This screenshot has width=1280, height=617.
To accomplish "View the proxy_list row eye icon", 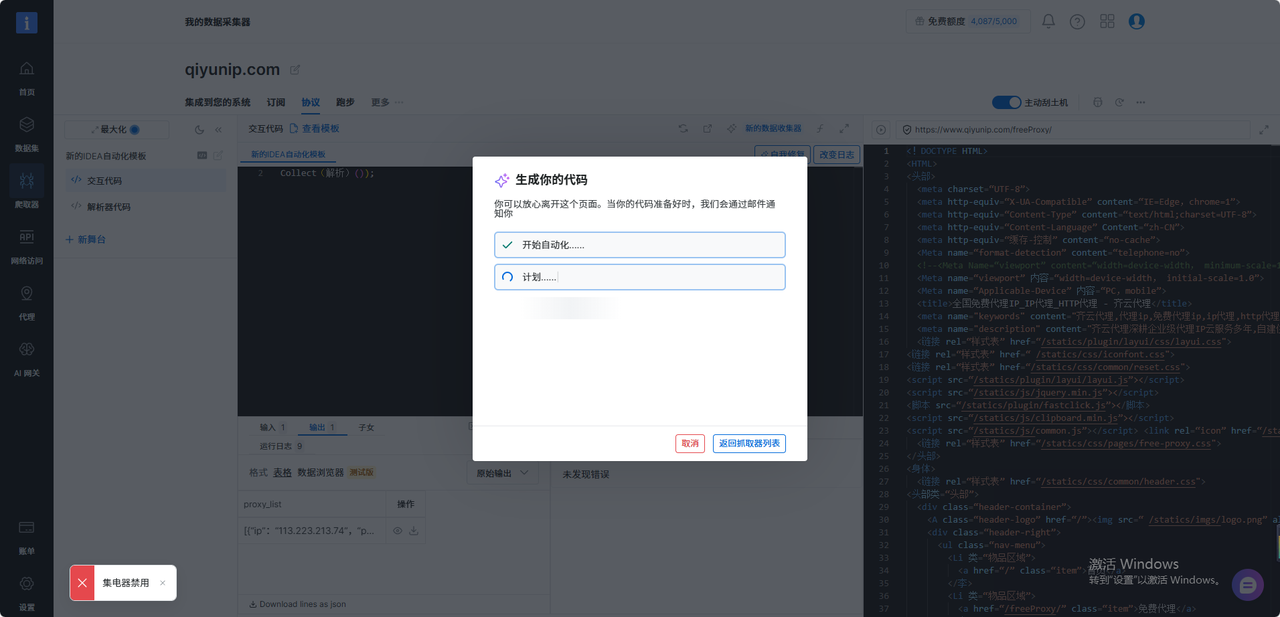I will pyautogui.click(x=397, y=531).
